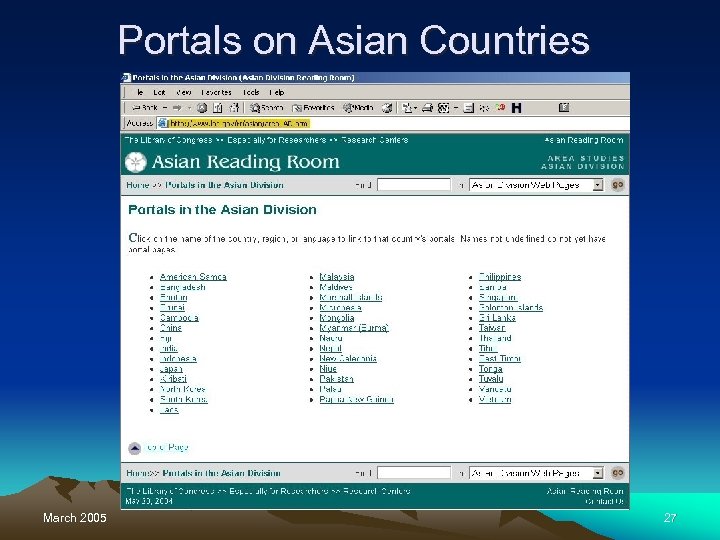Screen dimensions: 720x540
Task: Open the China portal link
Action: coord(170,328)
